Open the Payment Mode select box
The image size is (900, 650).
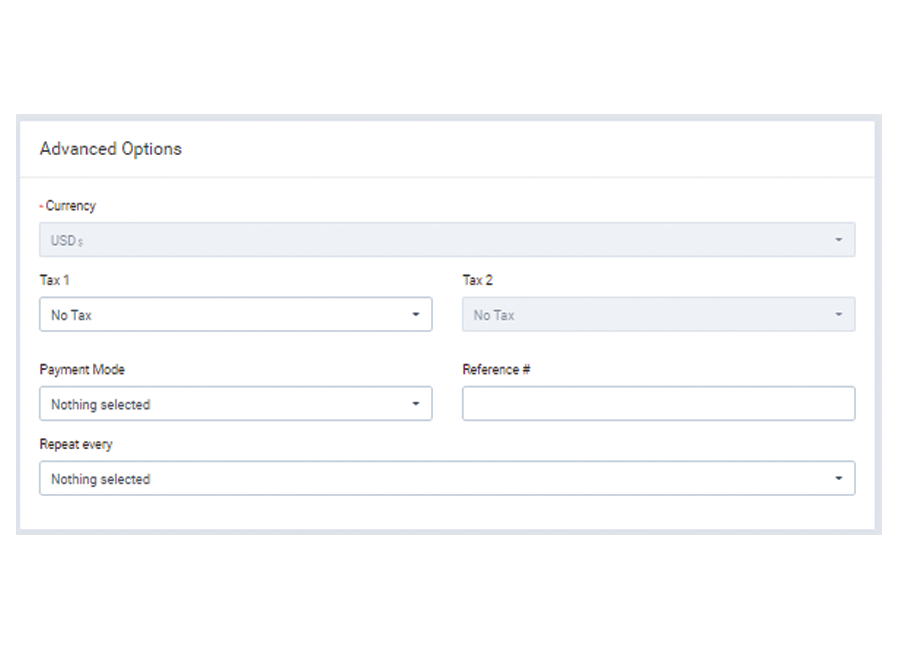235,405
